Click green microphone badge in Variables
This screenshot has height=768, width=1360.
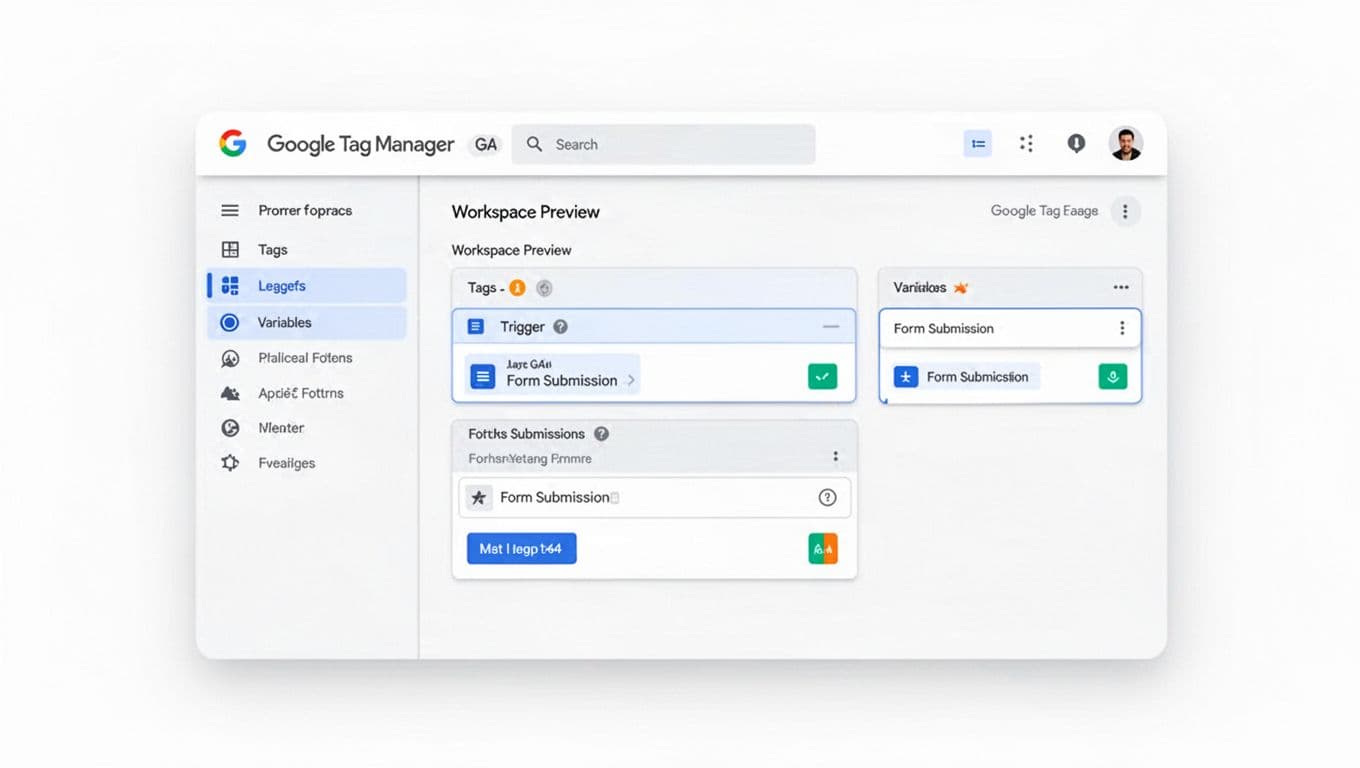1112,377
